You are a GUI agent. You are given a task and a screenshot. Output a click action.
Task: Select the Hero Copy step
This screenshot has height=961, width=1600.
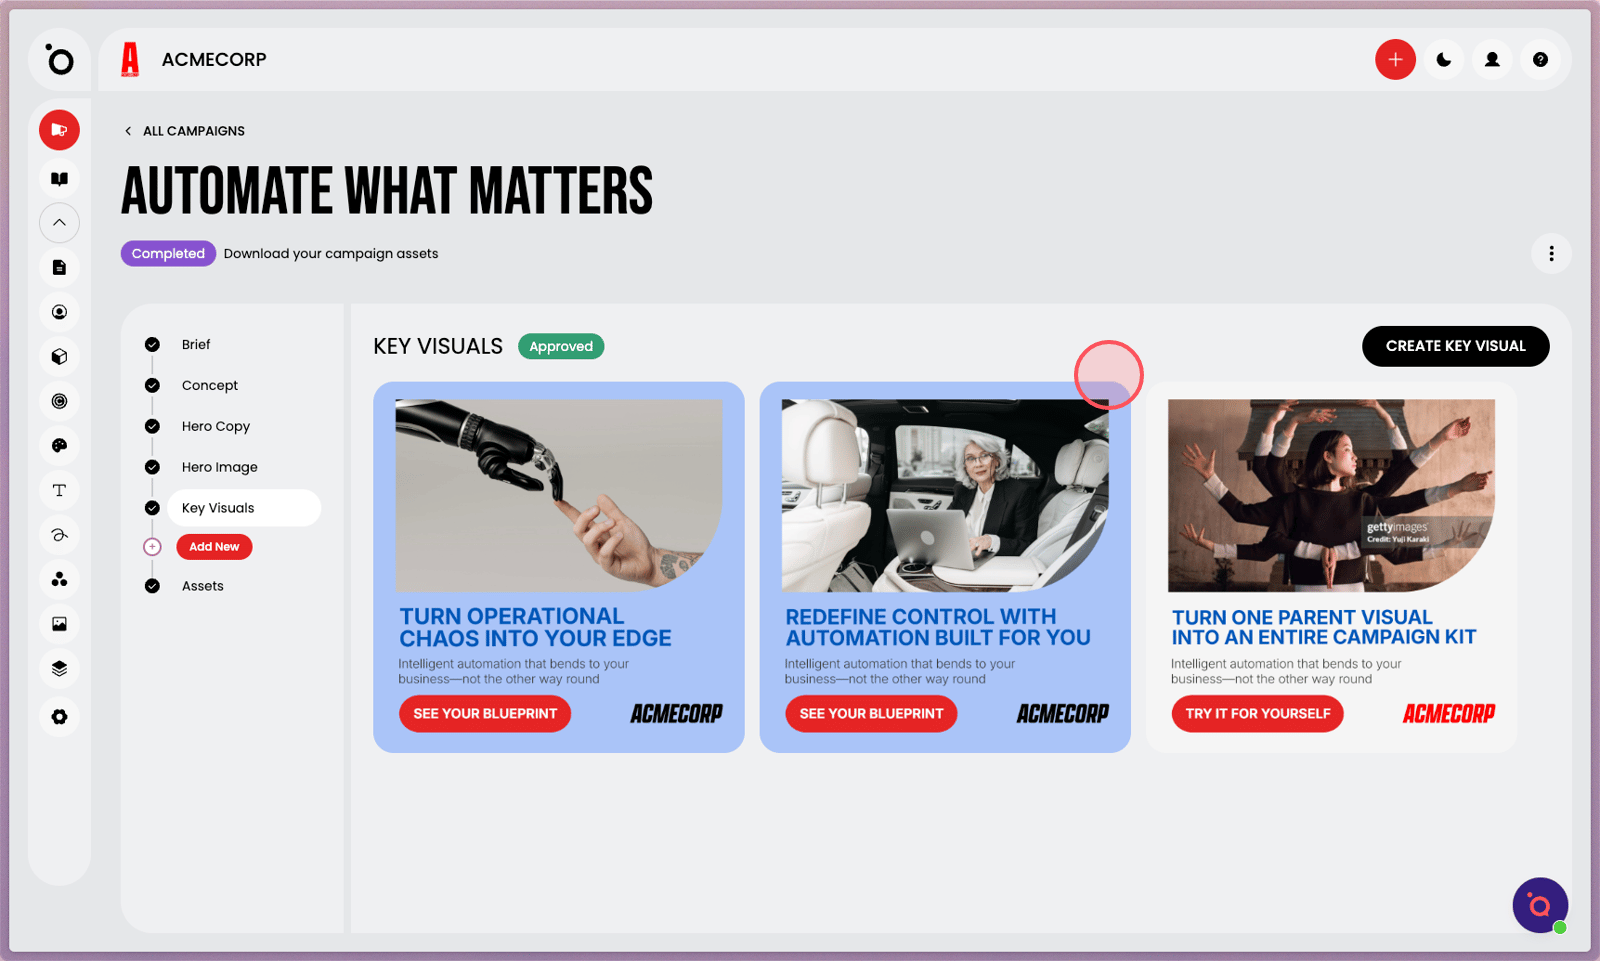tap(216, 426)
